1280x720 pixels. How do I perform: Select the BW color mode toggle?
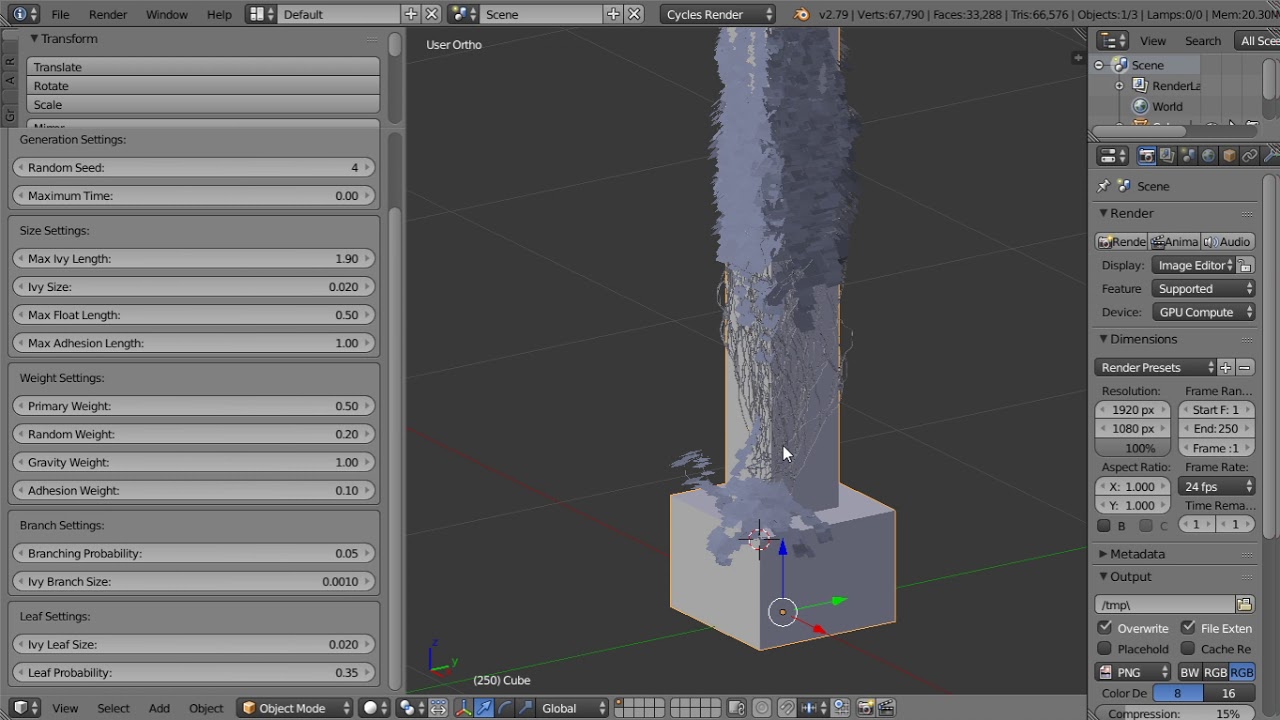(x=1190, y=673)
